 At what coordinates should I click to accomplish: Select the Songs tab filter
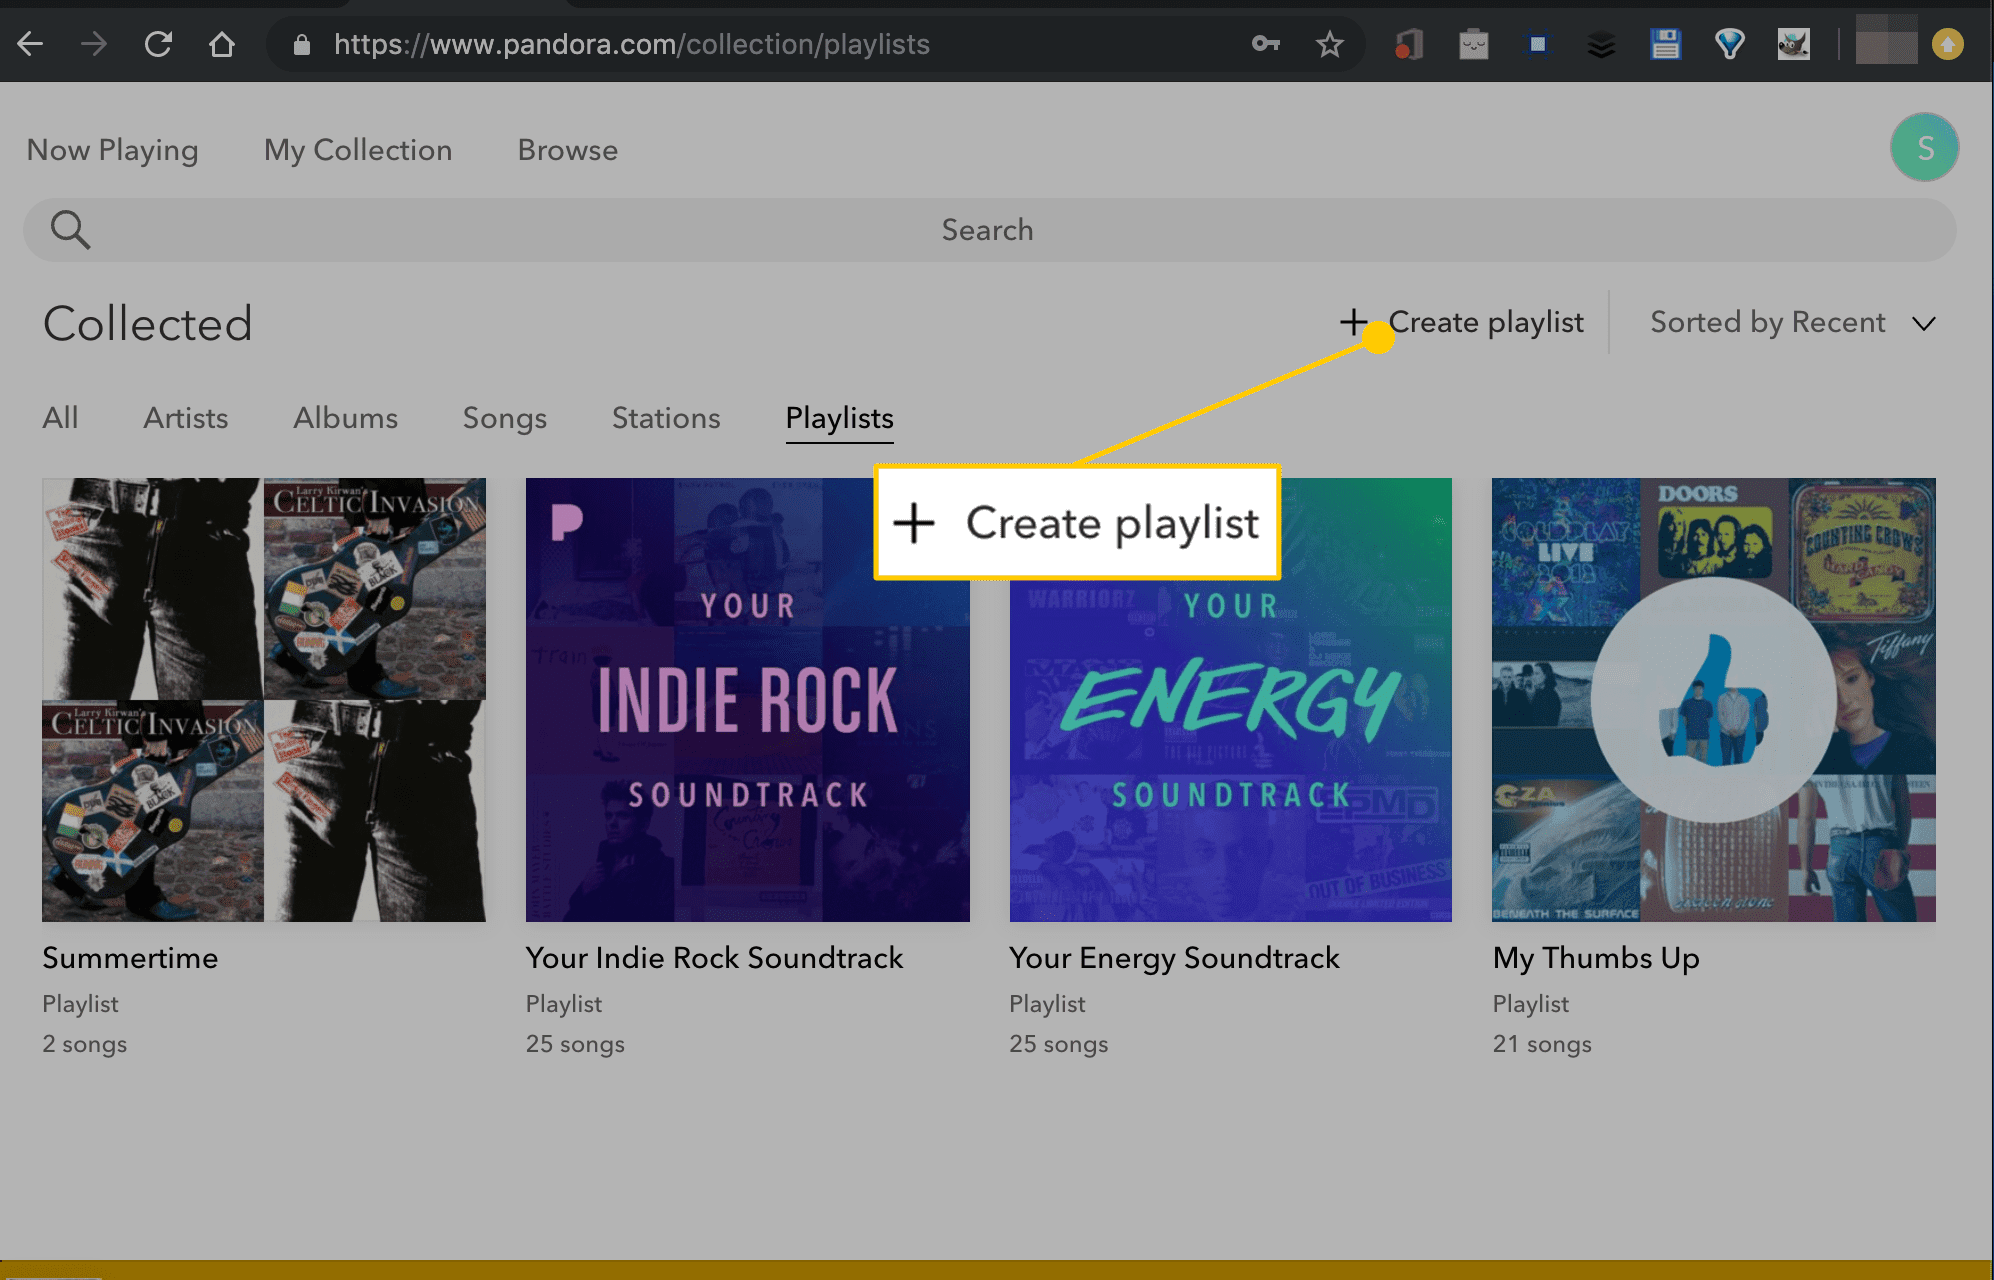pyautogui.click(x=504, y=418)
